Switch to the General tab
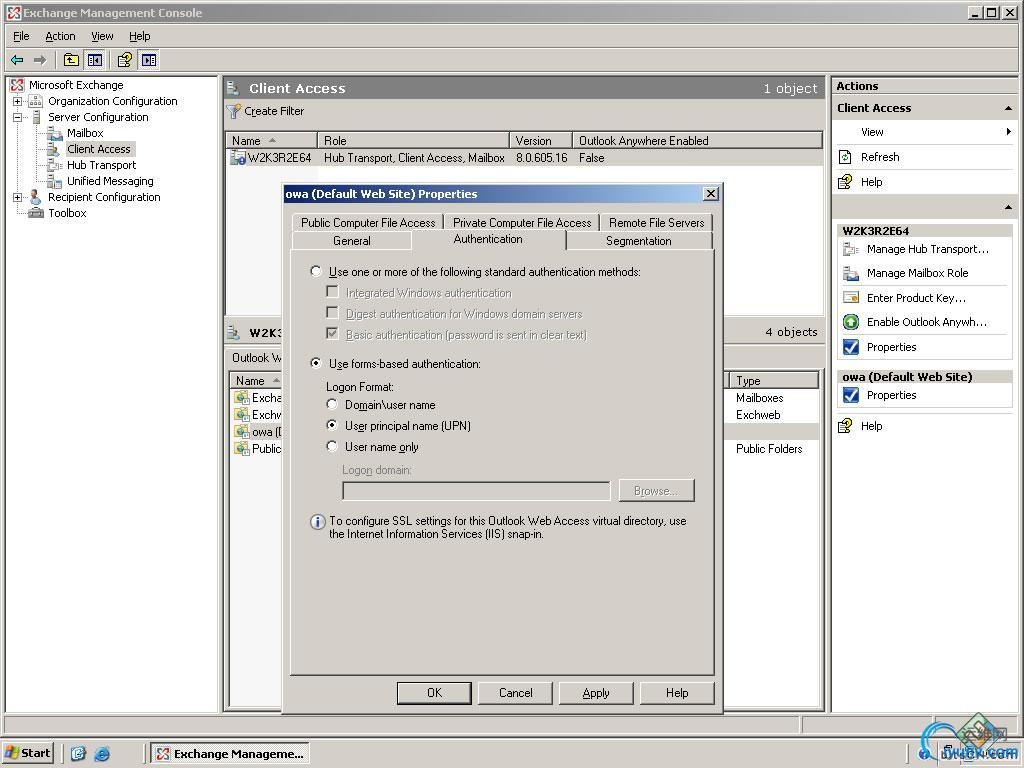 coord(352,241)
